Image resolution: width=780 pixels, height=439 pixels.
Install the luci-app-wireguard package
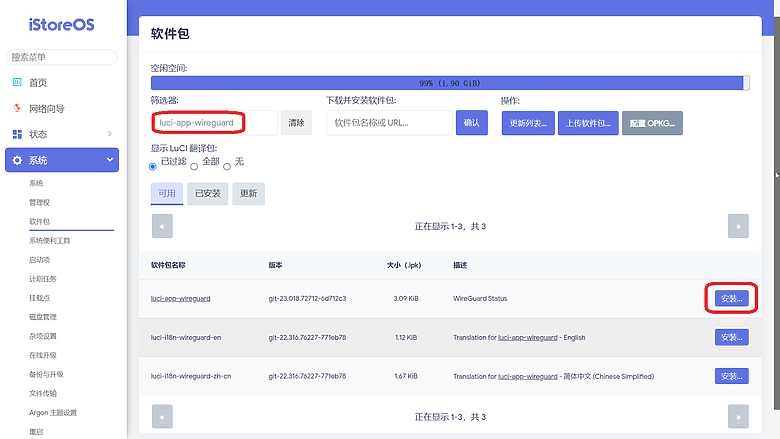point(731,298)
